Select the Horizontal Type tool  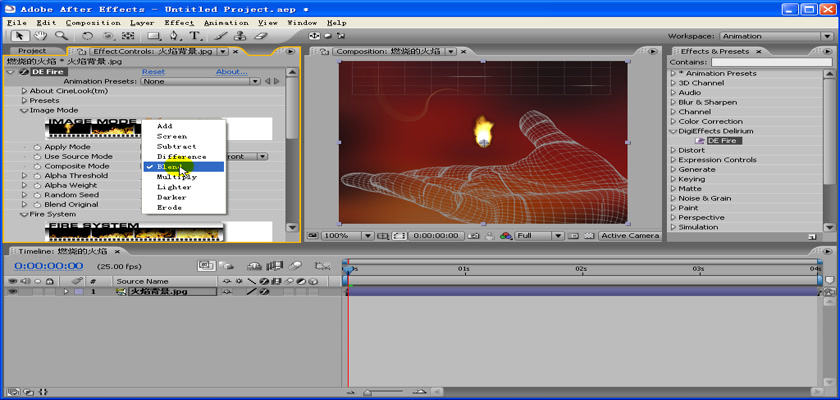[x=195, y=36]
